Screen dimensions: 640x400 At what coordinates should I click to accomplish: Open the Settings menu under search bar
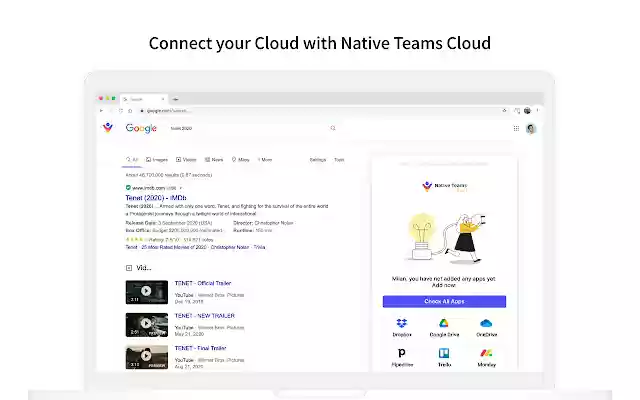click(317, 159)
